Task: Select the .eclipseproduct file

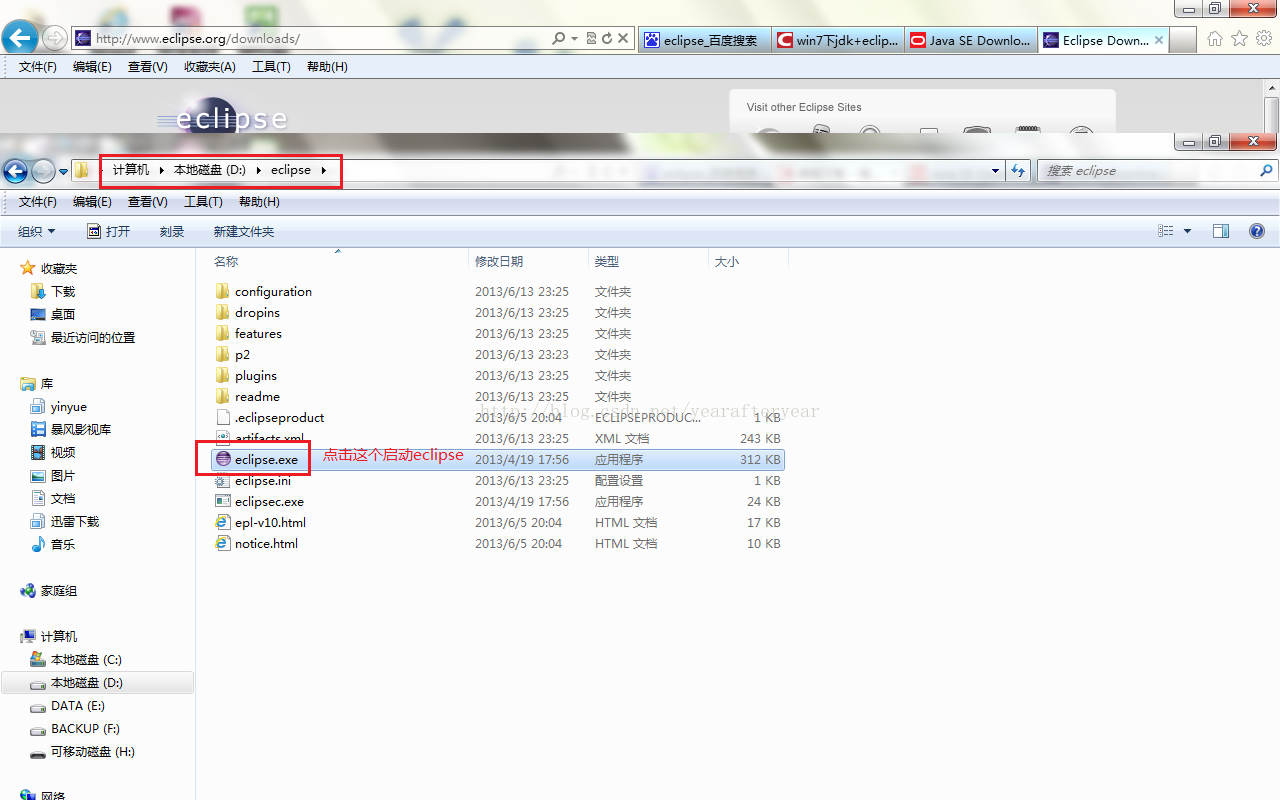Action: coord(279,417)
